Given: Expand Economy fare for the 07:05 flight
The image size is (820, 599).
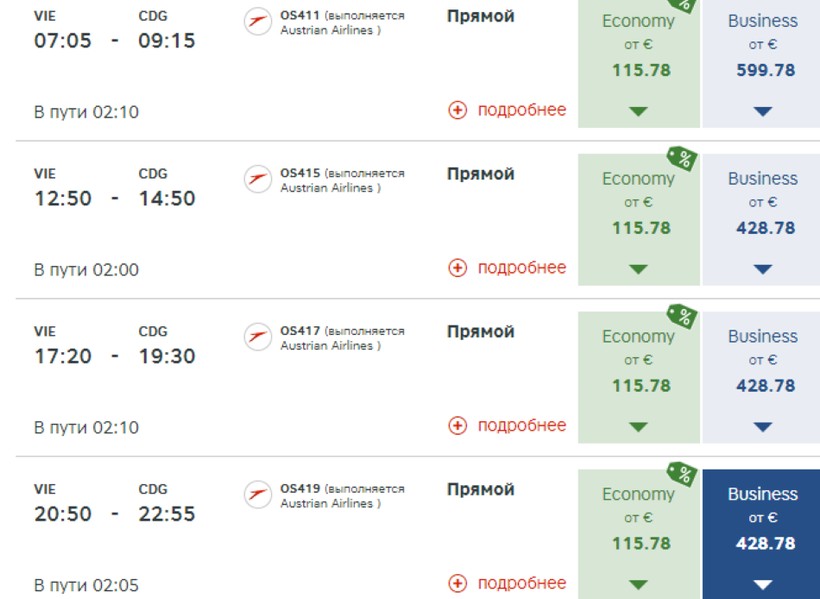Looking at the screenshot, I should coord(639,111).
